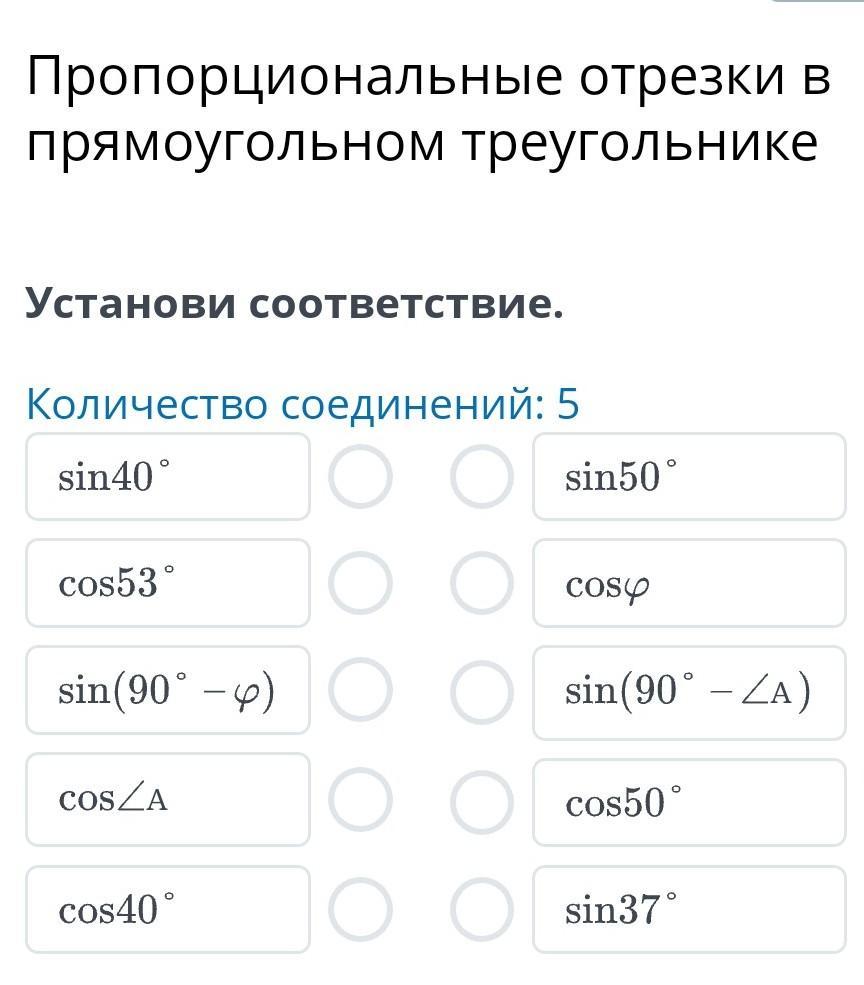Screen dimensions: 864x985
Task: Select the connector circle next to sin50°
Action: point(481,478)
